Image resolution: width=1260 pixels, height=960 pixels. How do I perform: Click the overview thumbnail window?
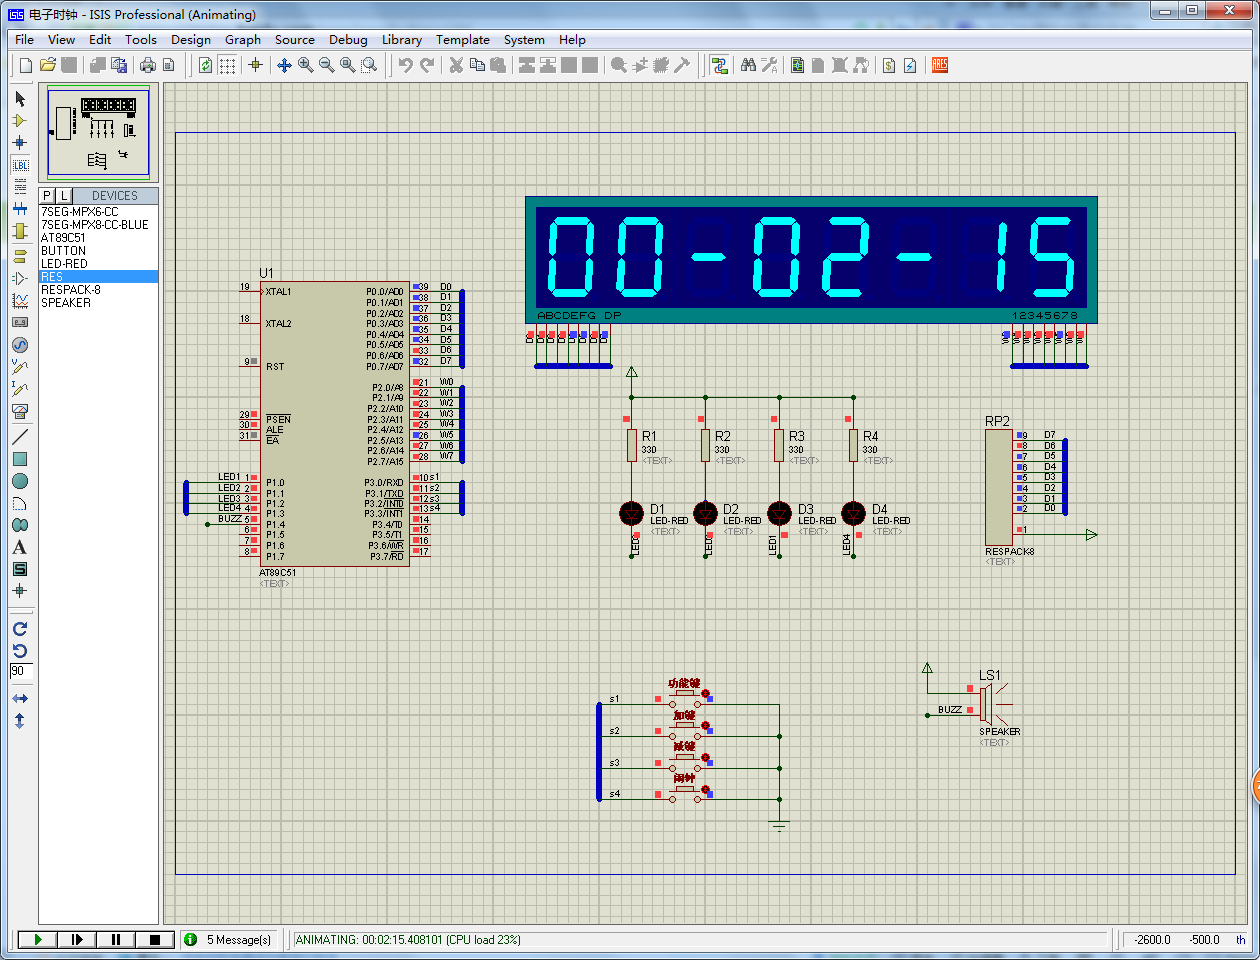[x=99, y=133]
